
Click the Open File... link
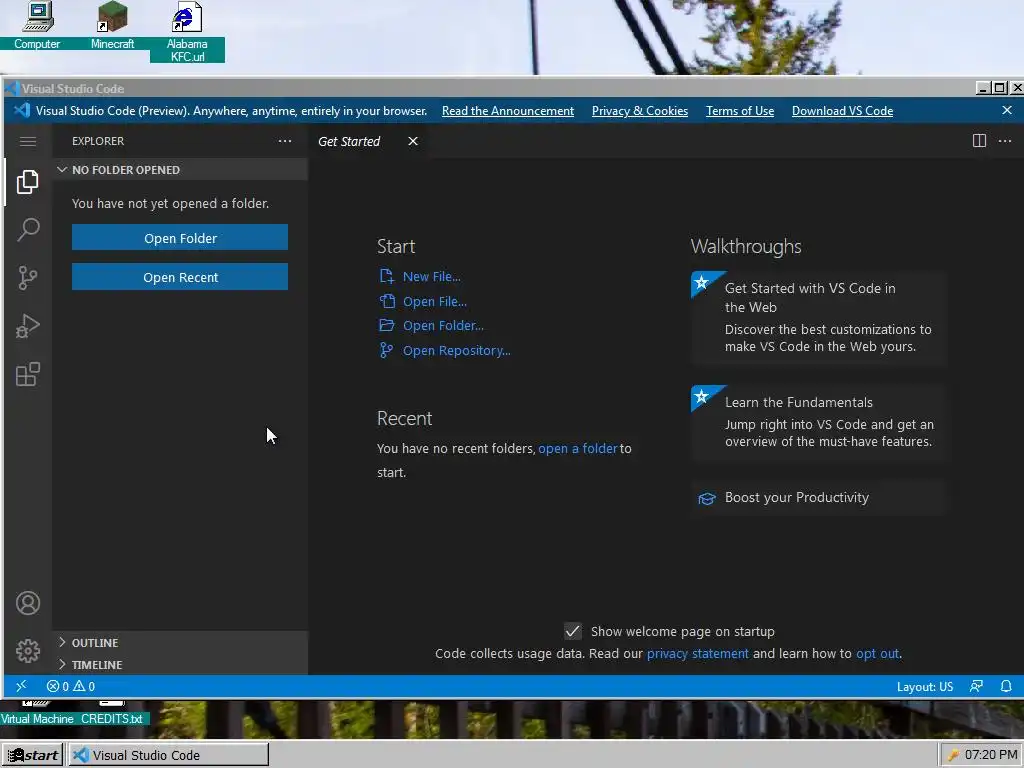(435, 302)
